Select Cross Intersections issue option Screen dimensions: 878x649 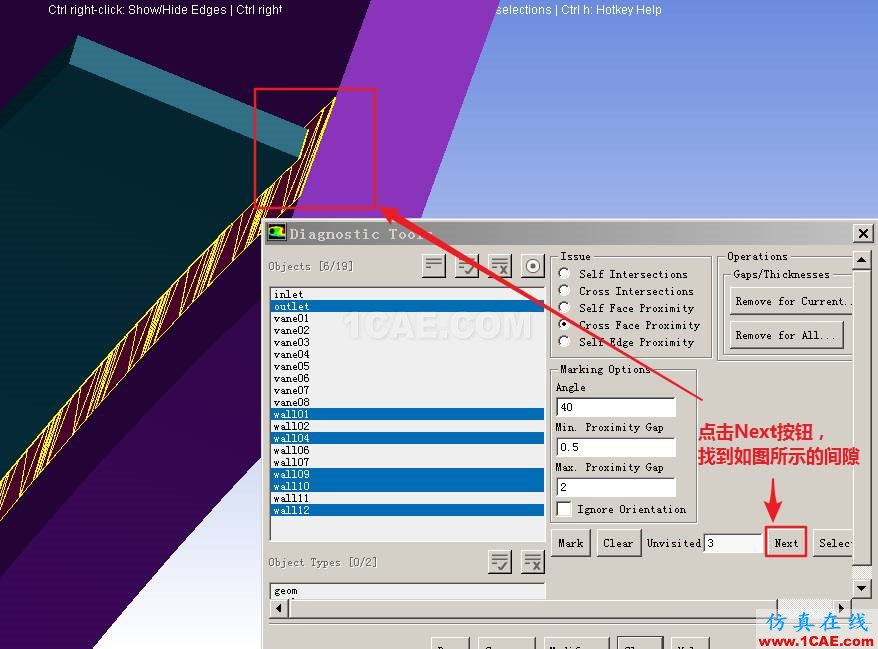564,290
